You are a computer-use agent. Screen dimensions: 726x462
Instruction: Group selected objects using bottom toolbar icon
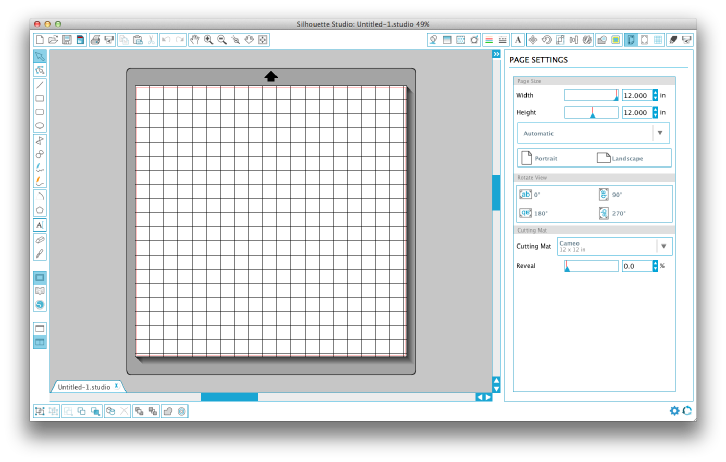pos(40,411)
